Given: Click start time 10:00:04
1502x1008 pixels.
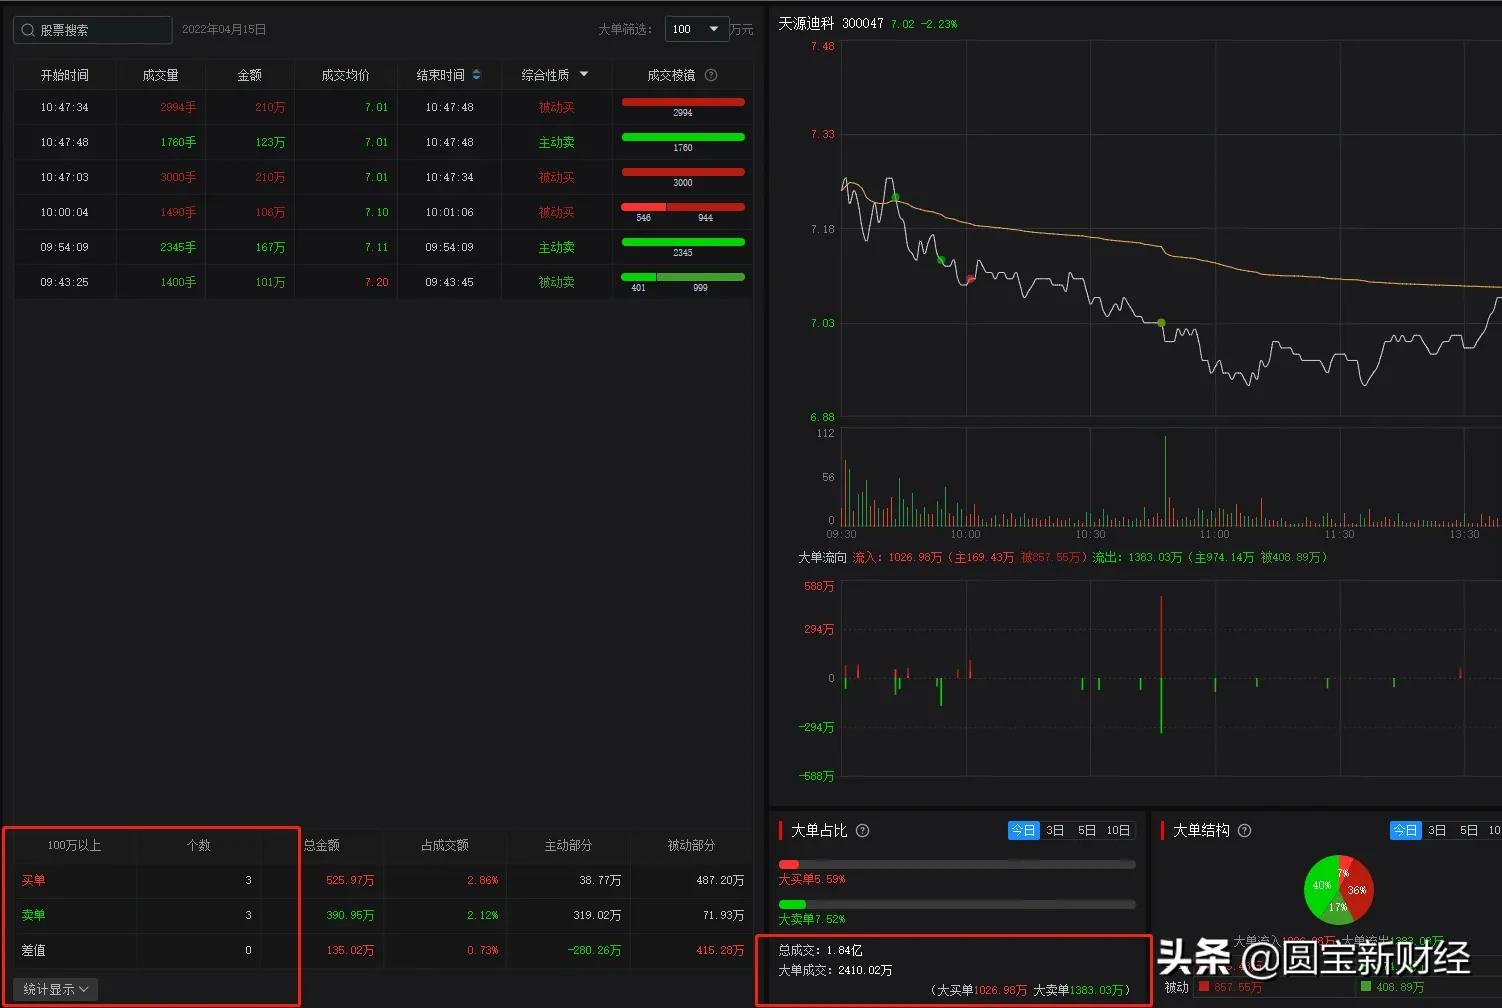Looking at the screenshot, I should coord(64,212).
